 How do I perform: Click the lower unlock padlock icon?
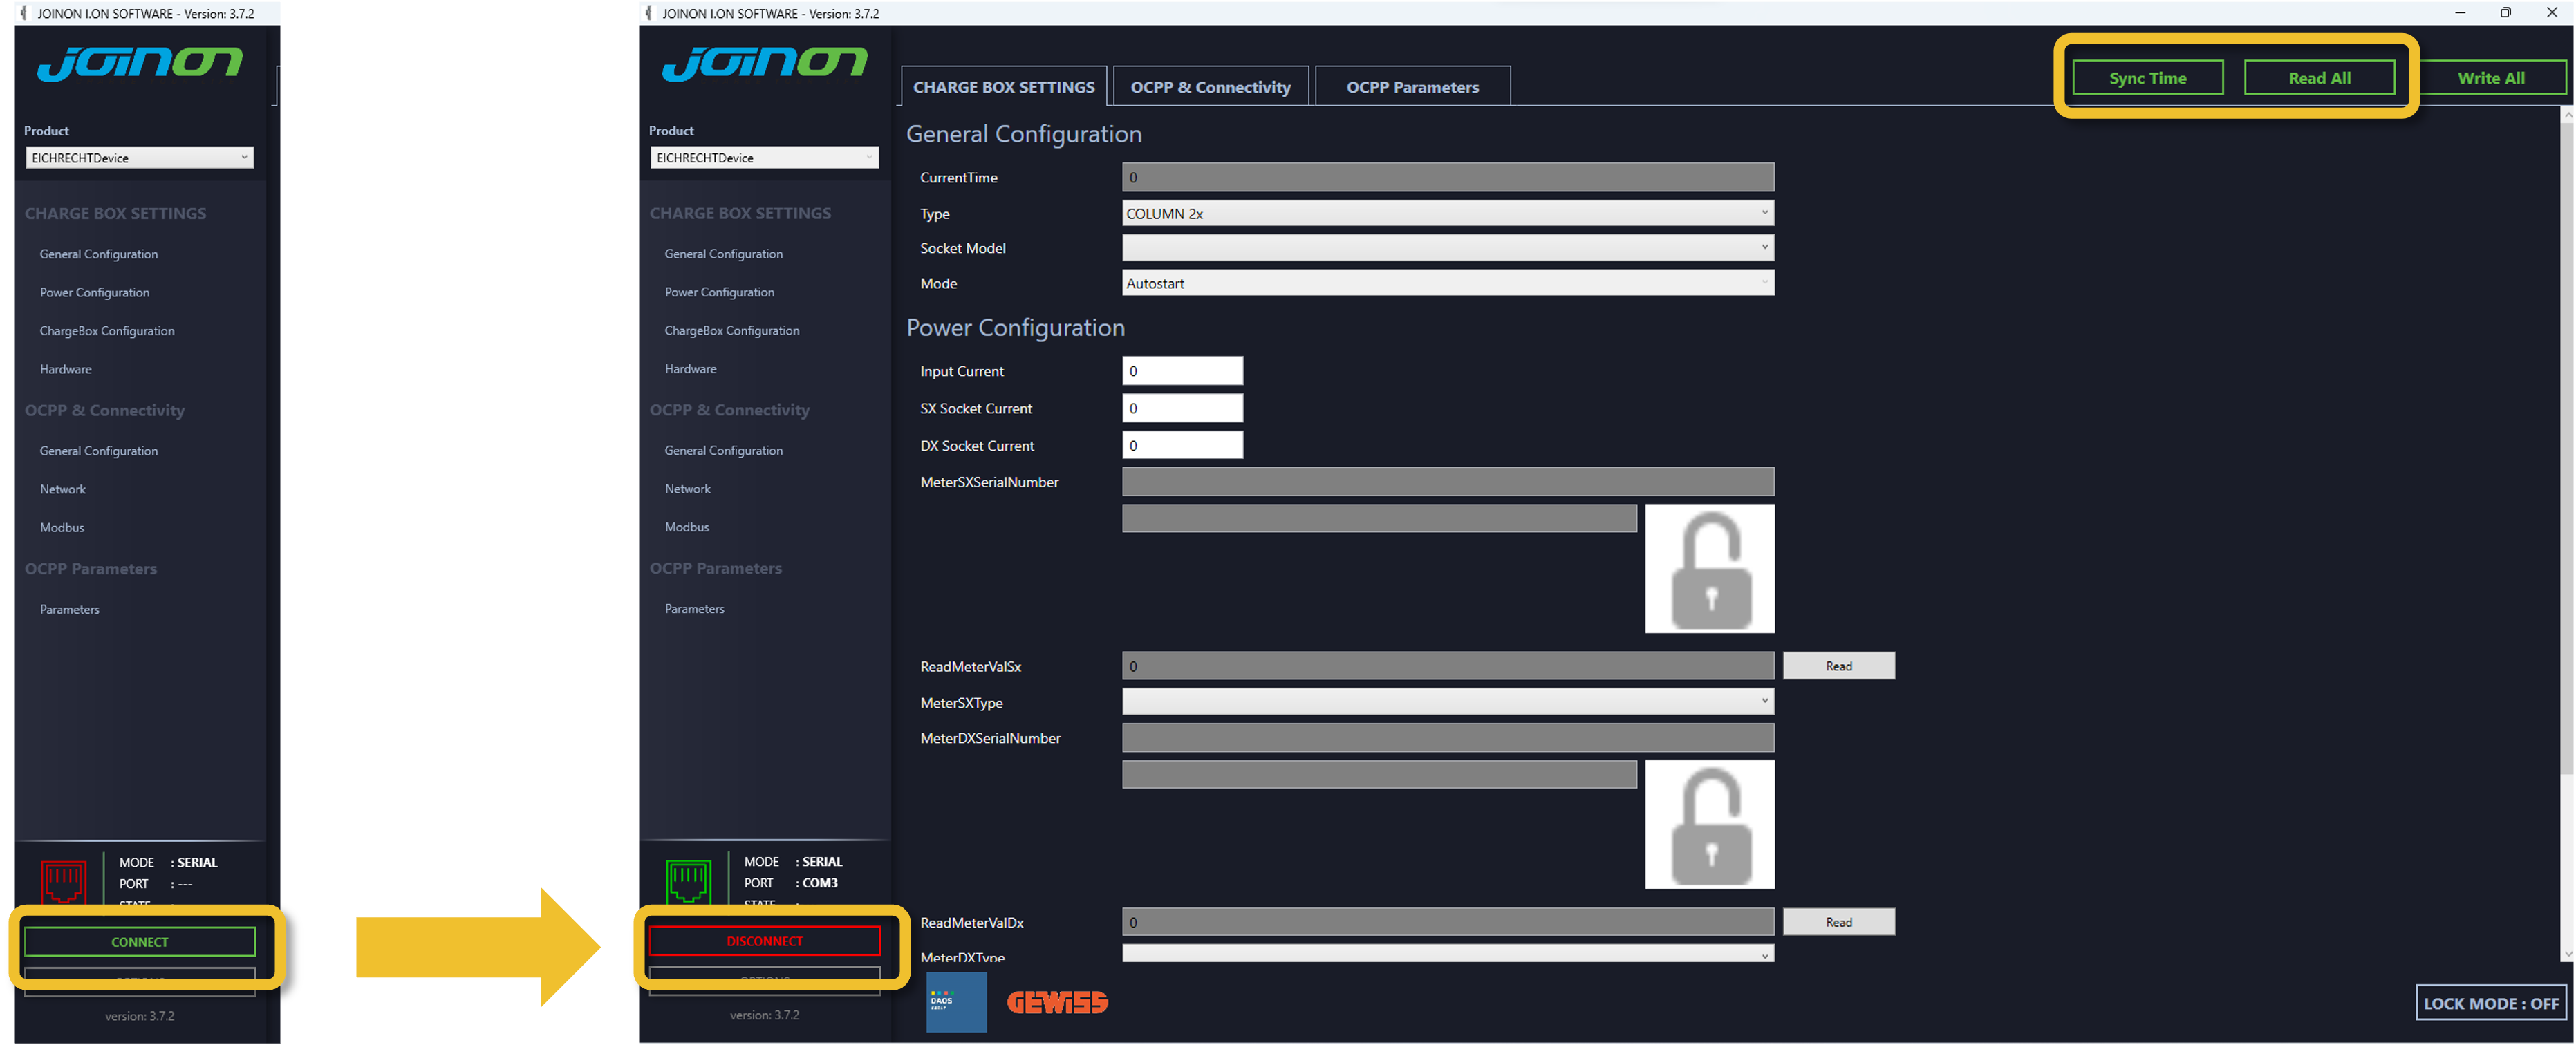click(x=1709, y=824)
